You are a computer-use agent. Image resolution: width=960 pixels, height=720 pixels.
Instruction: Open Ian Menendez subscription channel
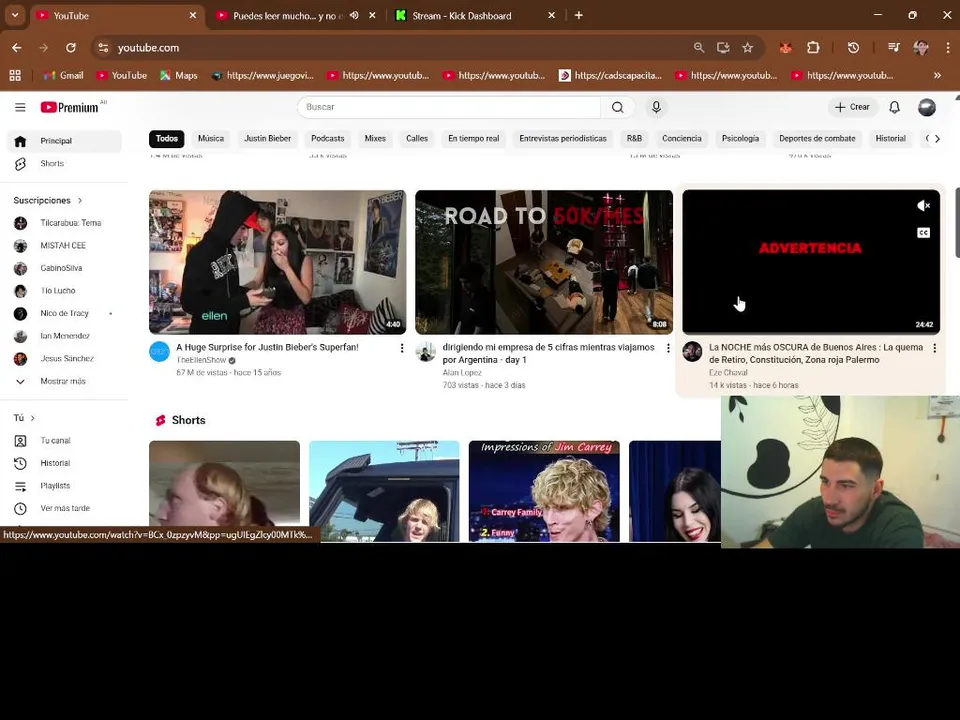click(64, 336)
